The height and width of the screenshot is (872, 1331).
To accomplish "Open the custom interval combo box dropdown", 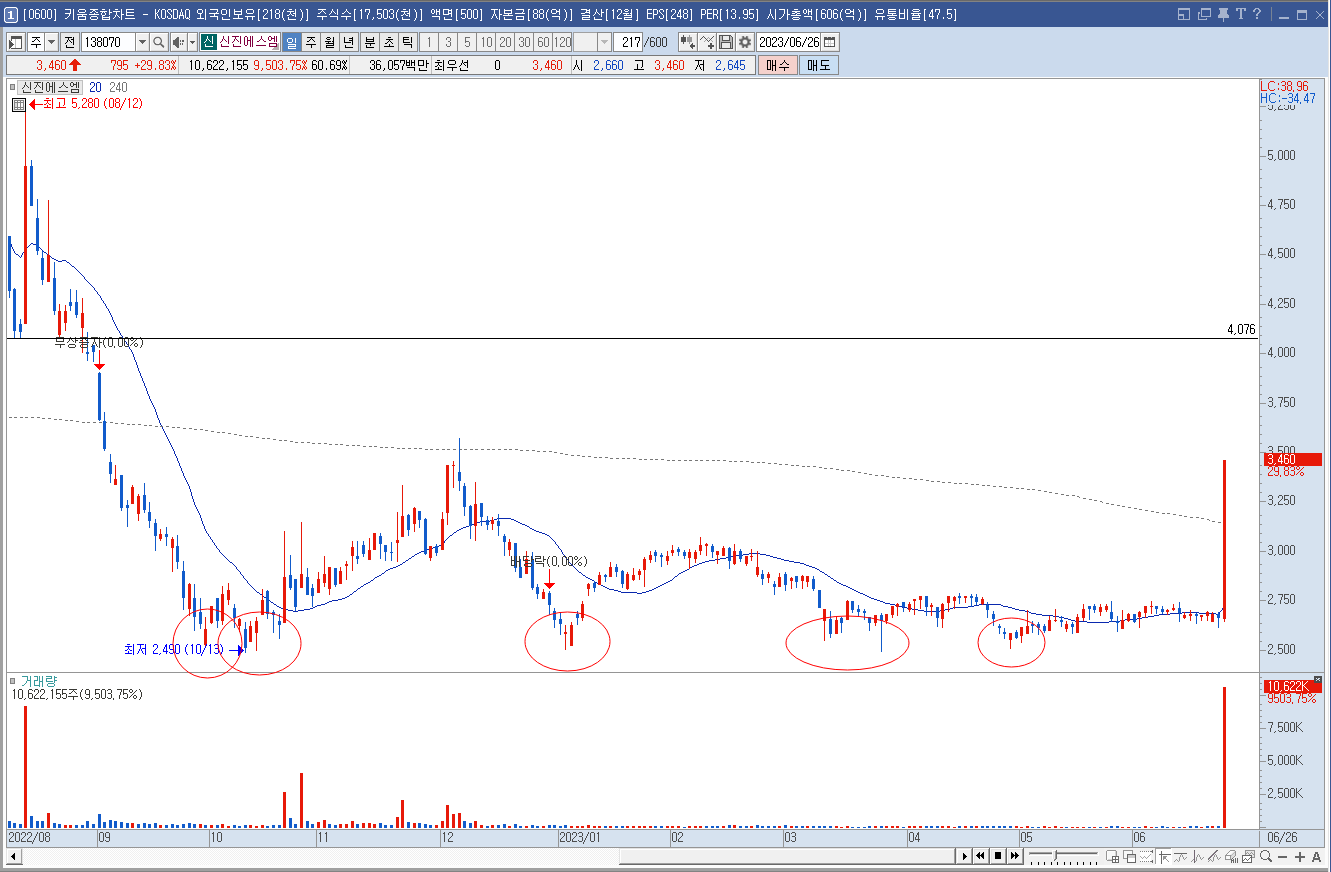I will point(604,42).
